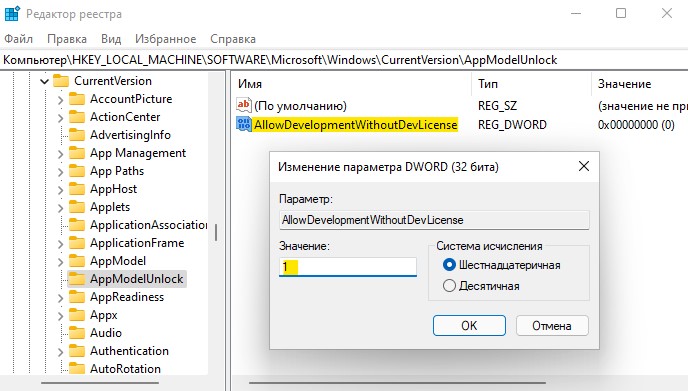Click the AccountPicture folder icon
688x391 pixels.
[77, 99]
